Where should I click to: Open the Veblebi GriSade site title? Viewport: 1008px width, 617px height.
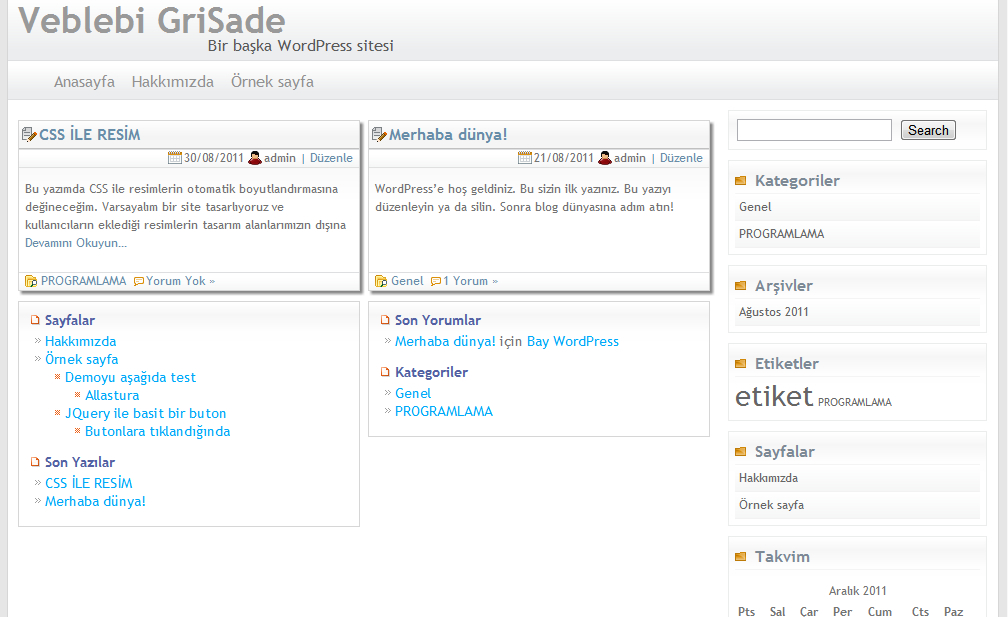point(152,20)
